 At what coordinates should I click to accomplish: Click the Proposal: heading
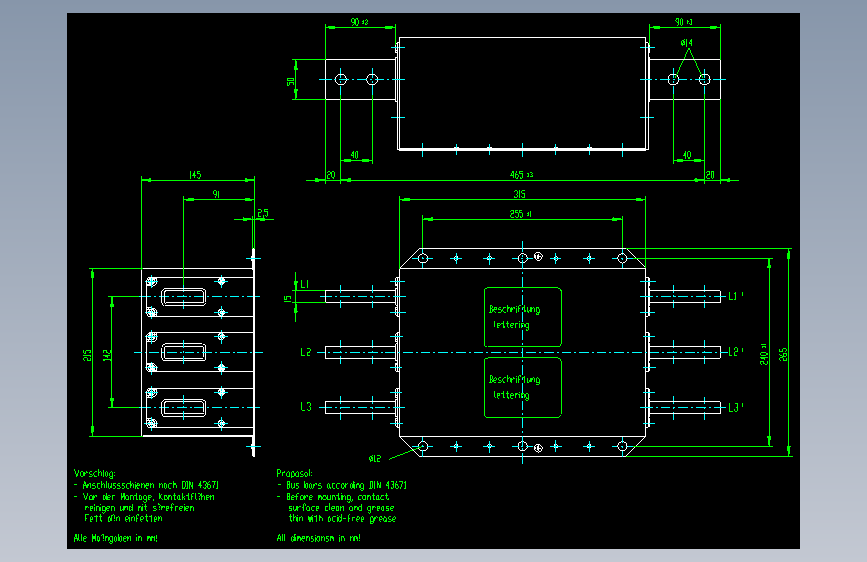click(x=295, y=473)
